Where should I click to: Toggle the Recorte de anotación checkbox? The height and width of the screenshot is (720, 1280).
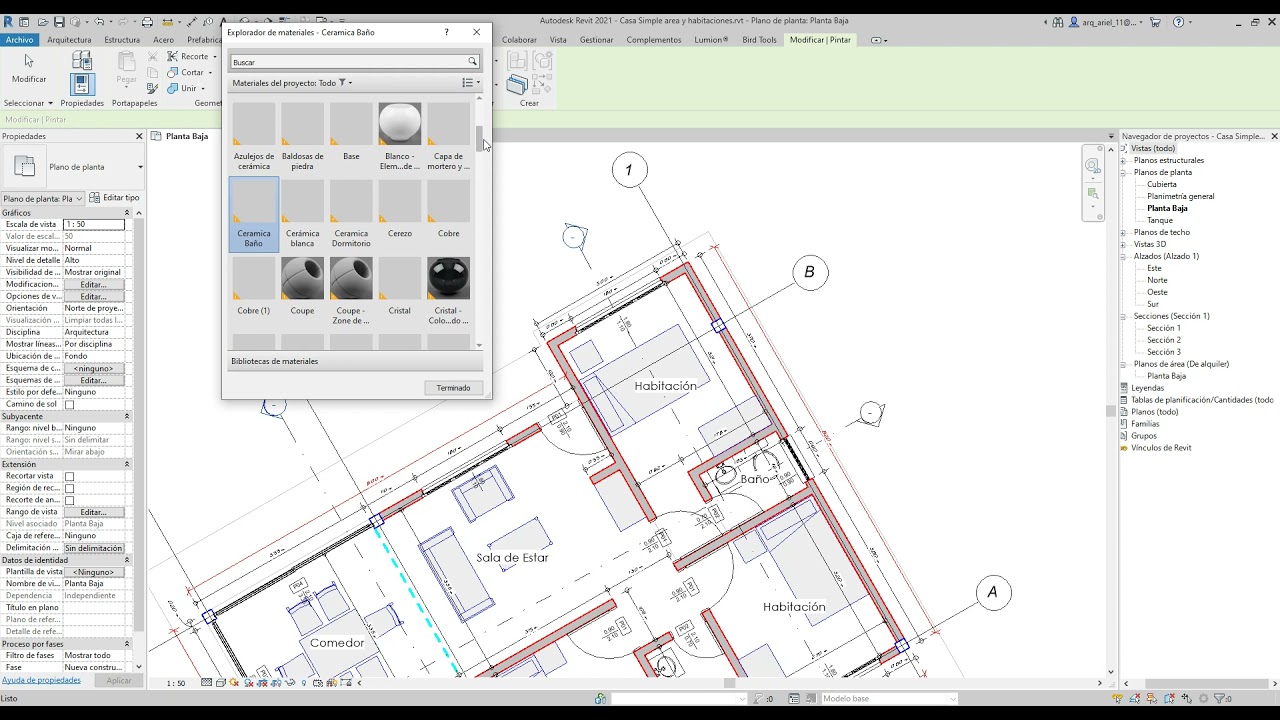(69, 500)
